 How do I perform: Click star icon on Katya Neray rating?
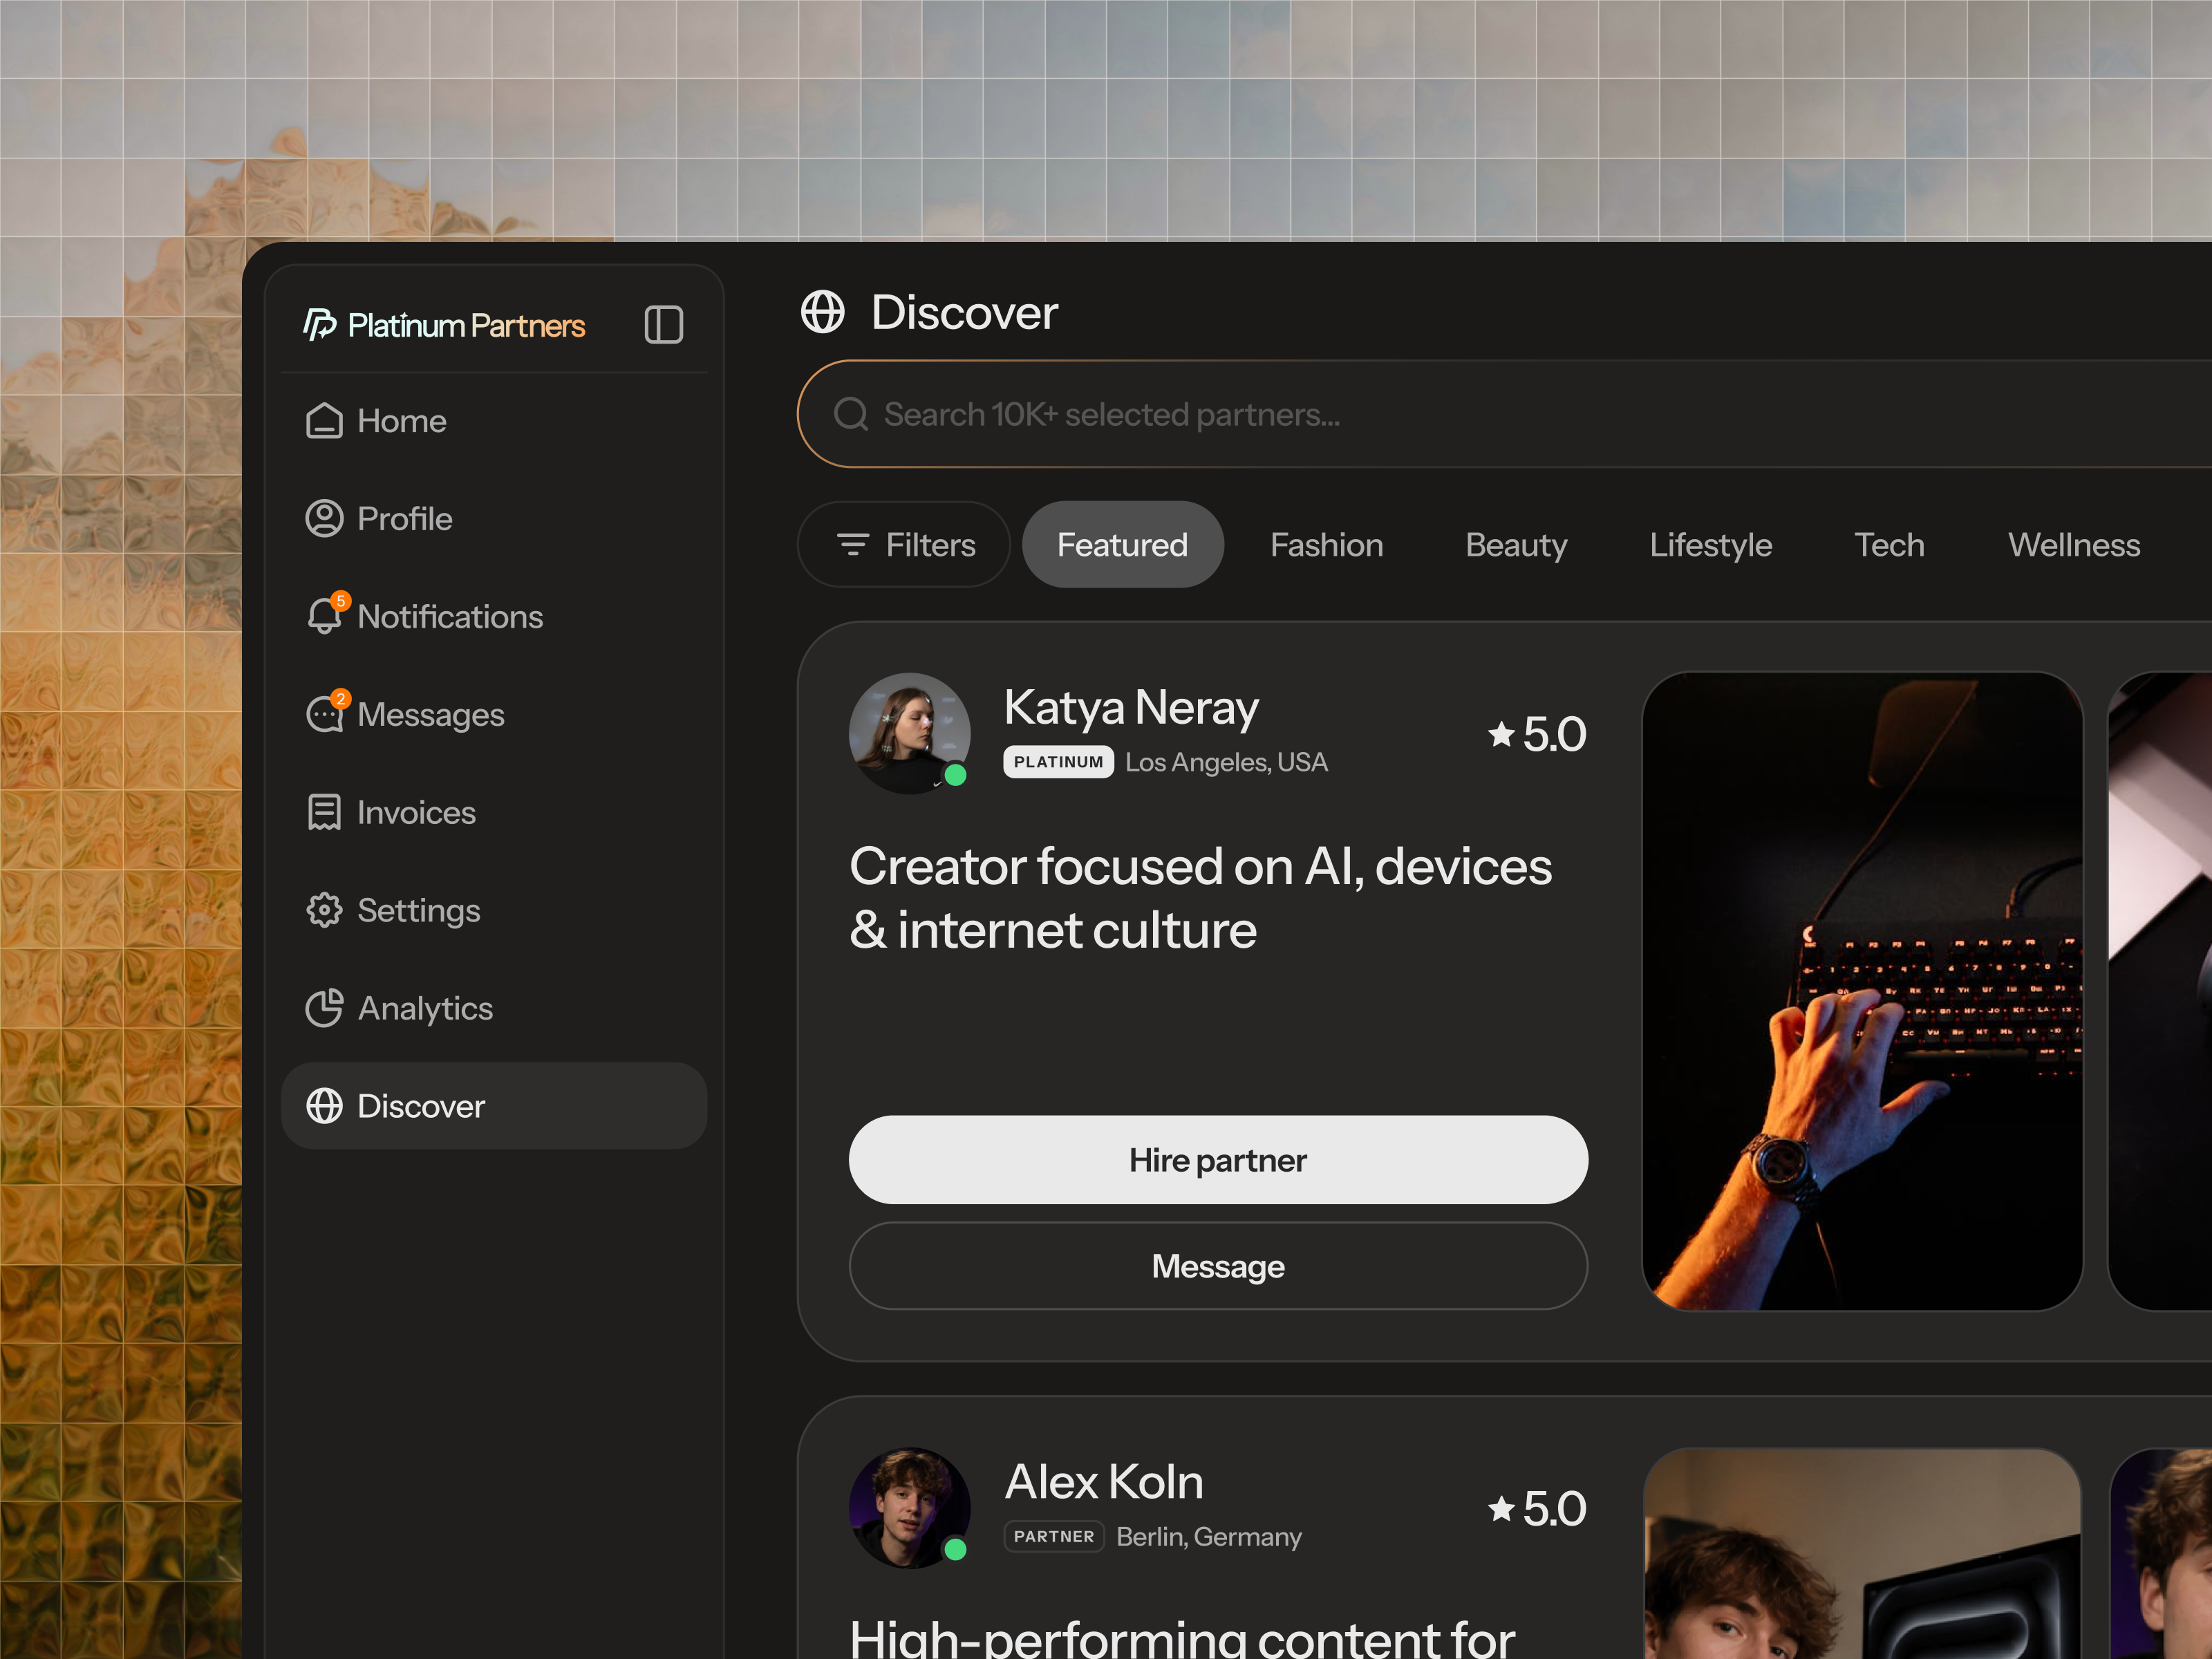1500,734
